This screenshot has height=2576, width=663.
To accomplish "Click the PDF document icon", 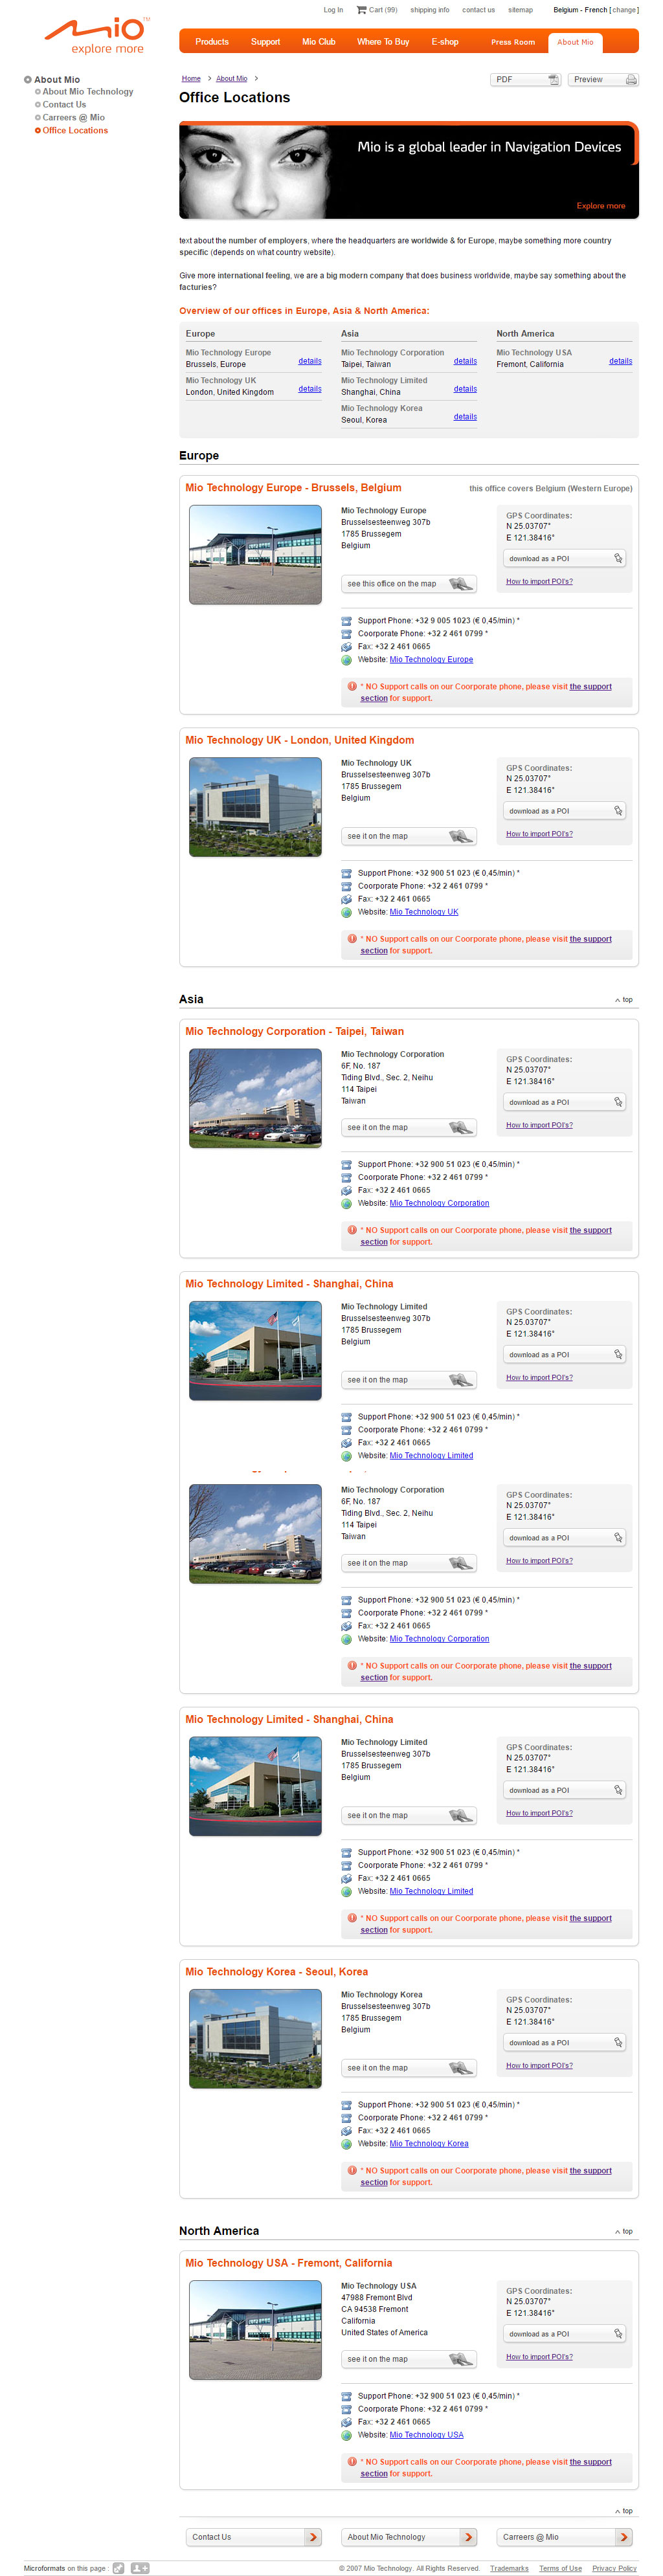I will coord(553,79).
